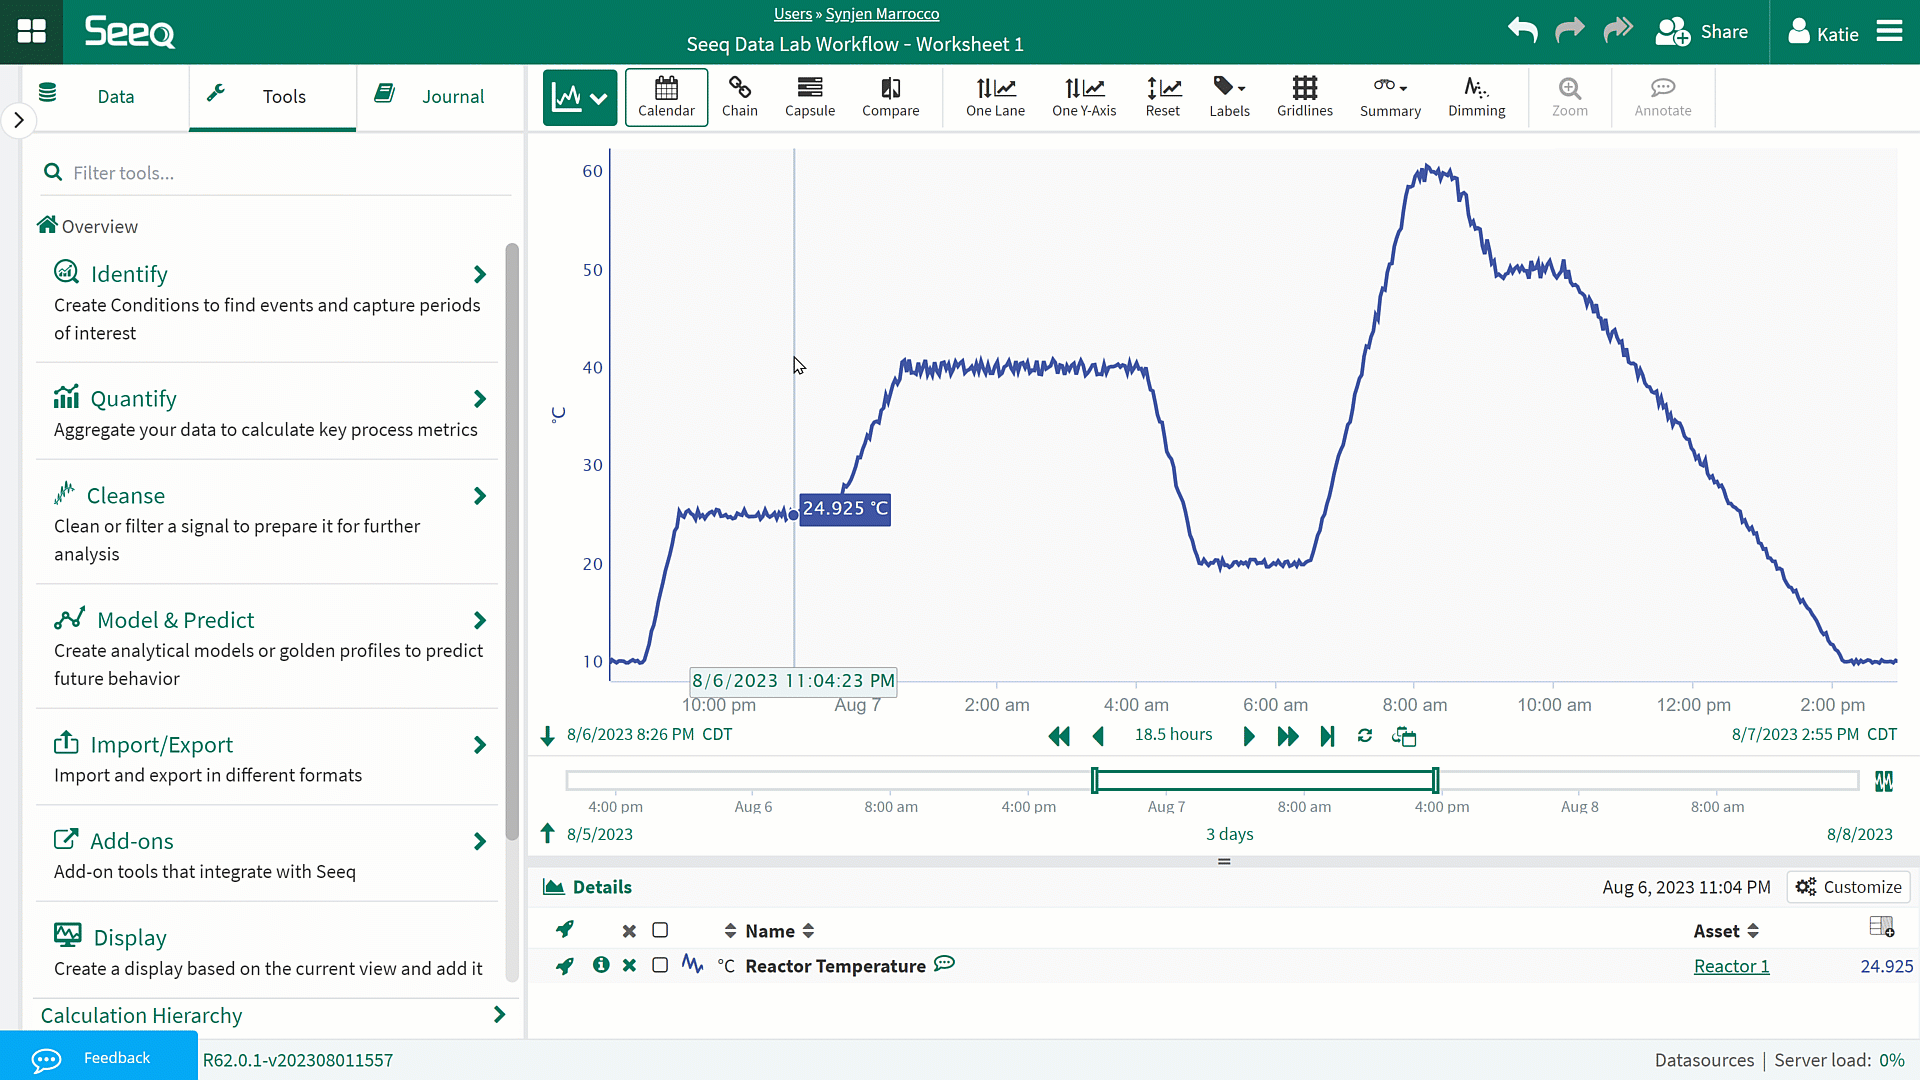The image size is (1920, 1080).
Task: Open the trend view type dropdown
Action: pyautogui.click(x=580, y=97)
